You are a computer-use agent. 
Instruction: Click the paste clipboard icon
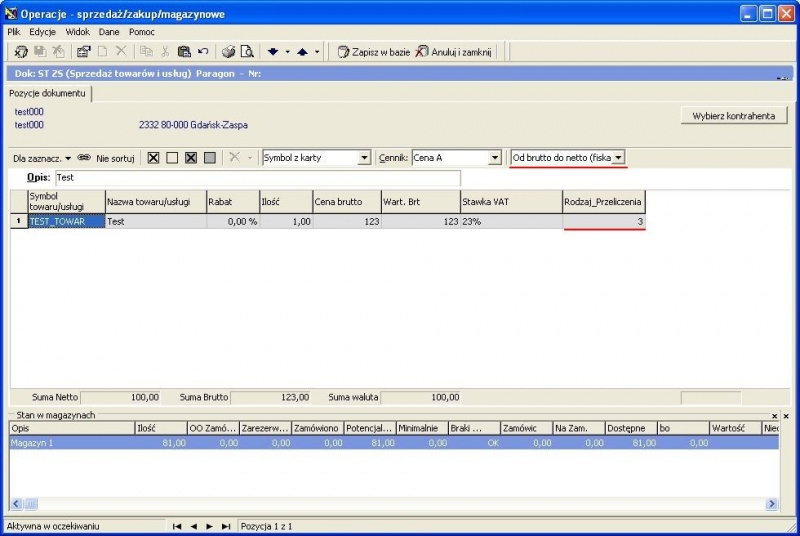click(x=184, y=52)
